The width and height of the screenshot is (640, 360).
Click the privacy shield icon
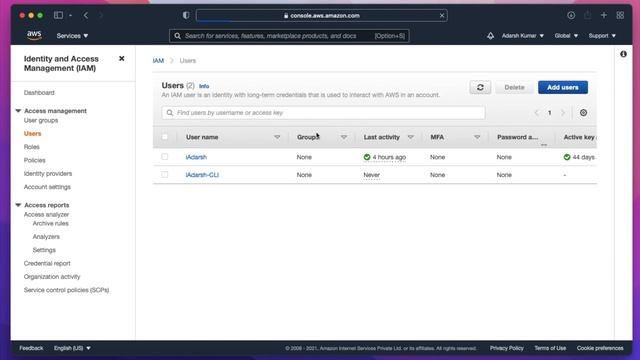[x=186, y=16]
